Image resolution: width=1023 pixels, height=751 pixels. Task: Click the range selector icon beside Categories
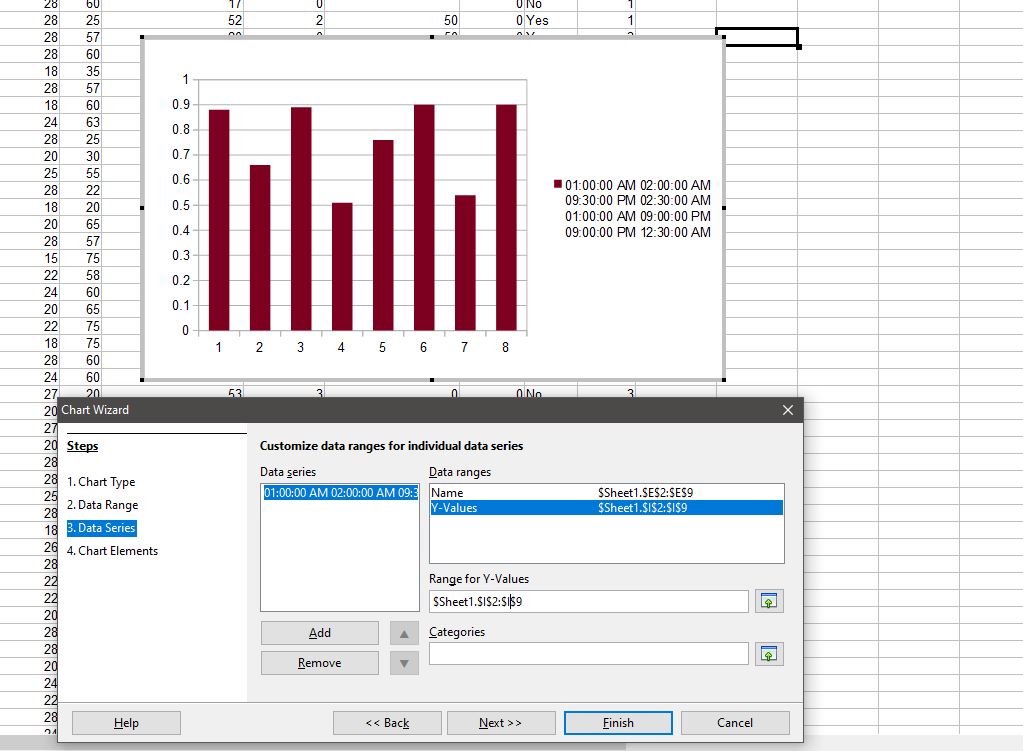coord(768,653)
